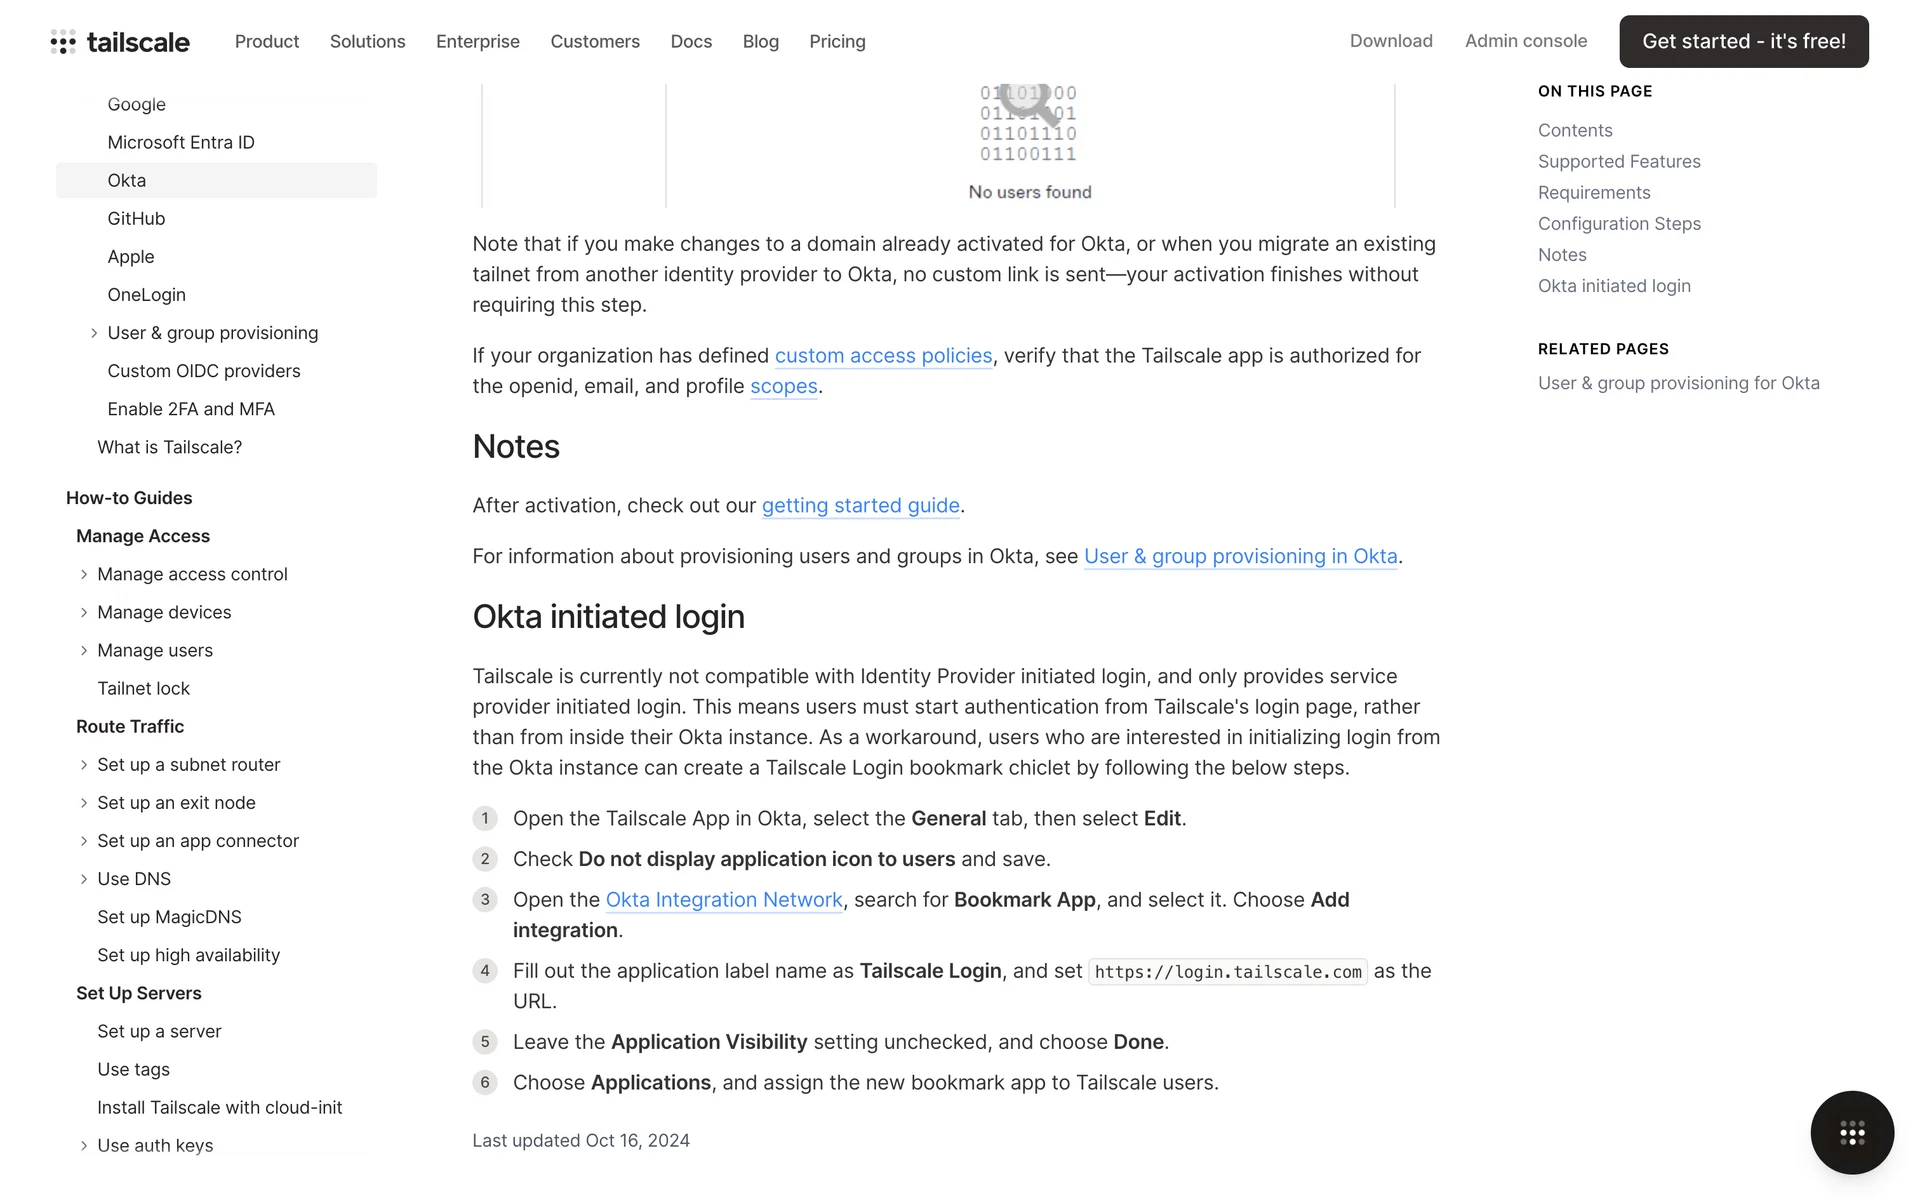Open the Product menu
This screenshot has height=1200, width=1920.
click(267, 42)
